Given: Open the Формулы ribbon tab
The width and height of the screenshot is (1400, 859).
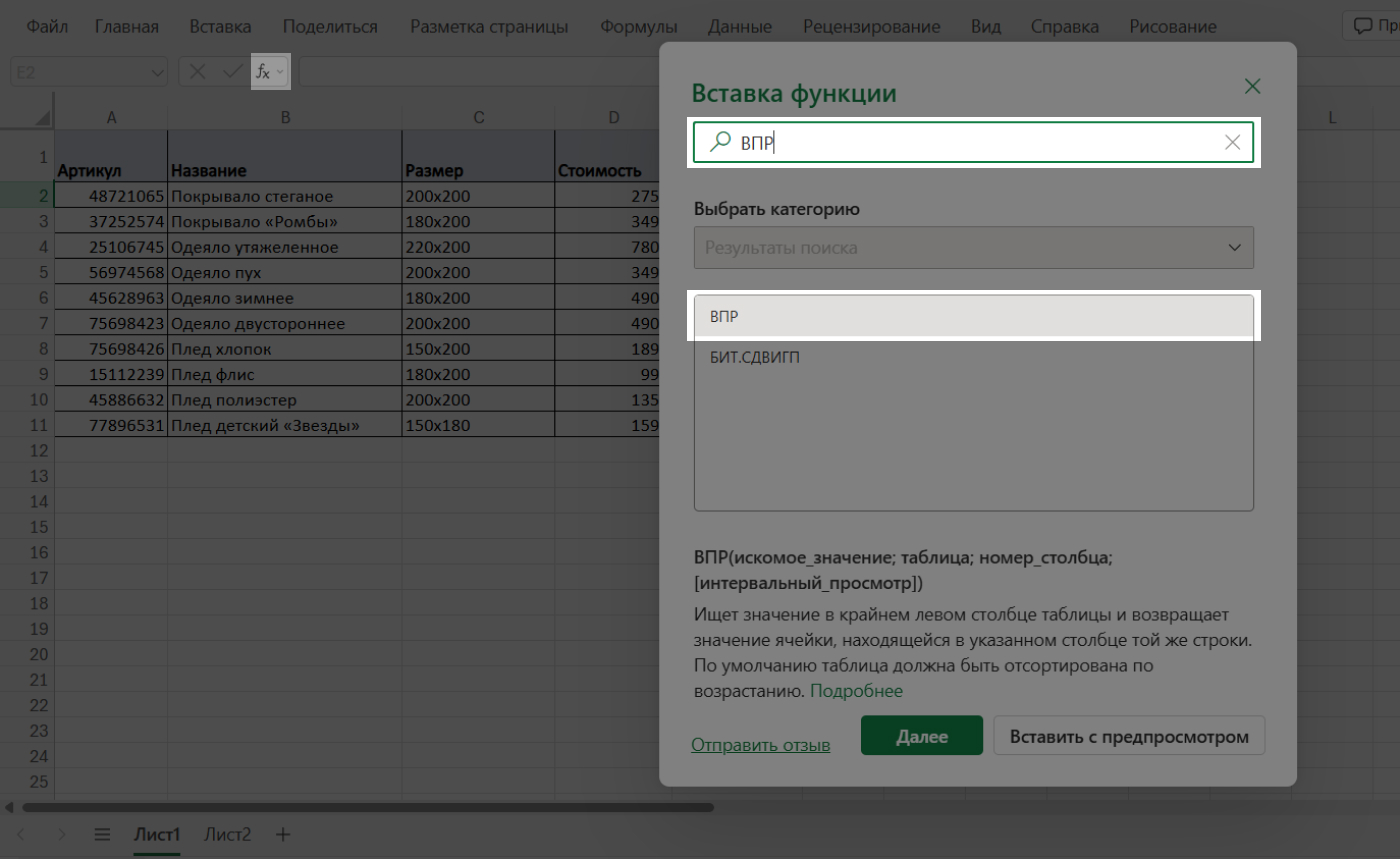Looking at the screenshot, I should click(638, 27).
